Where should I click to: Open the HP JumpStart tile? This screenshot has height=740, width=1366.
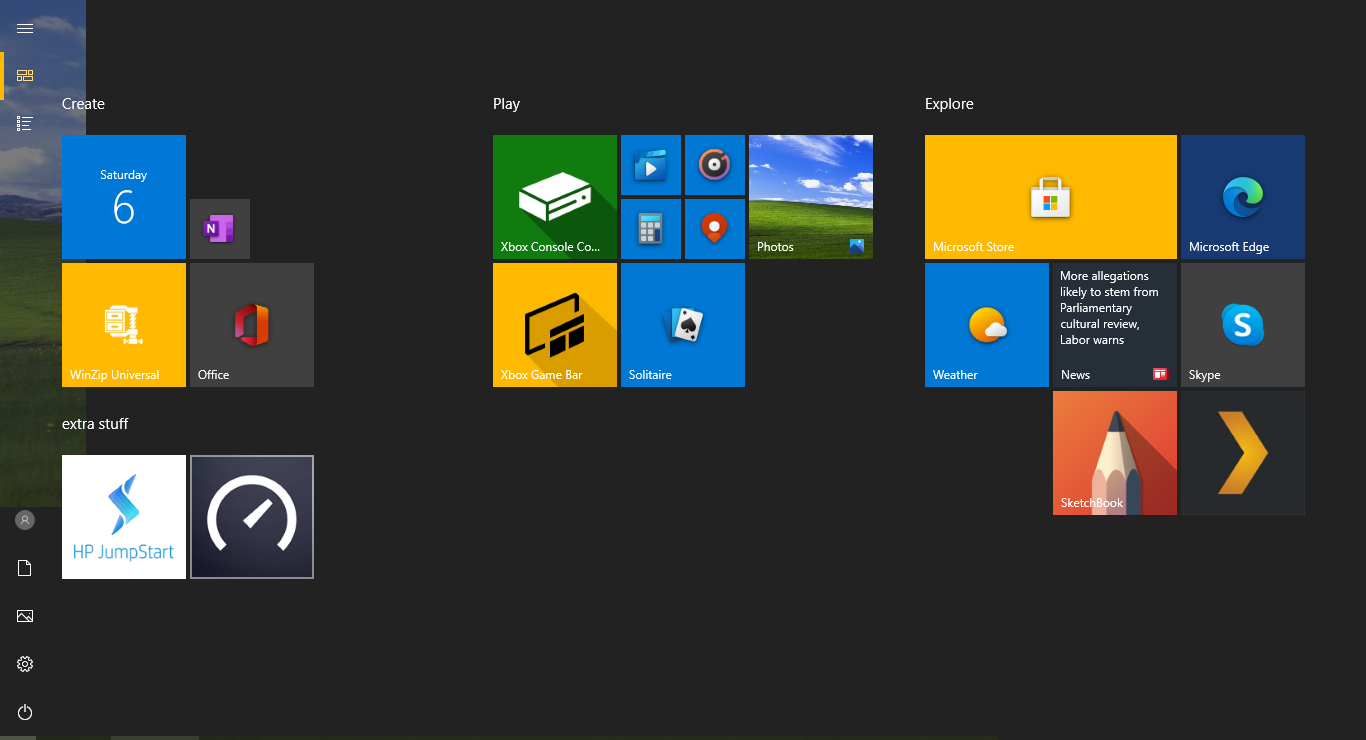(124, 517)
